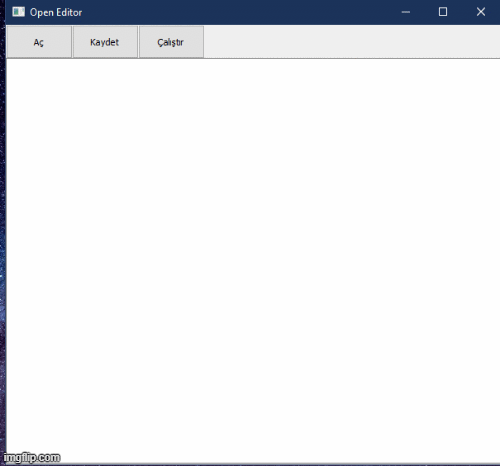Focus the white editing canvas below the toolbar
Image resolution: width=500 pixels, height=466 pixels.
253,261
